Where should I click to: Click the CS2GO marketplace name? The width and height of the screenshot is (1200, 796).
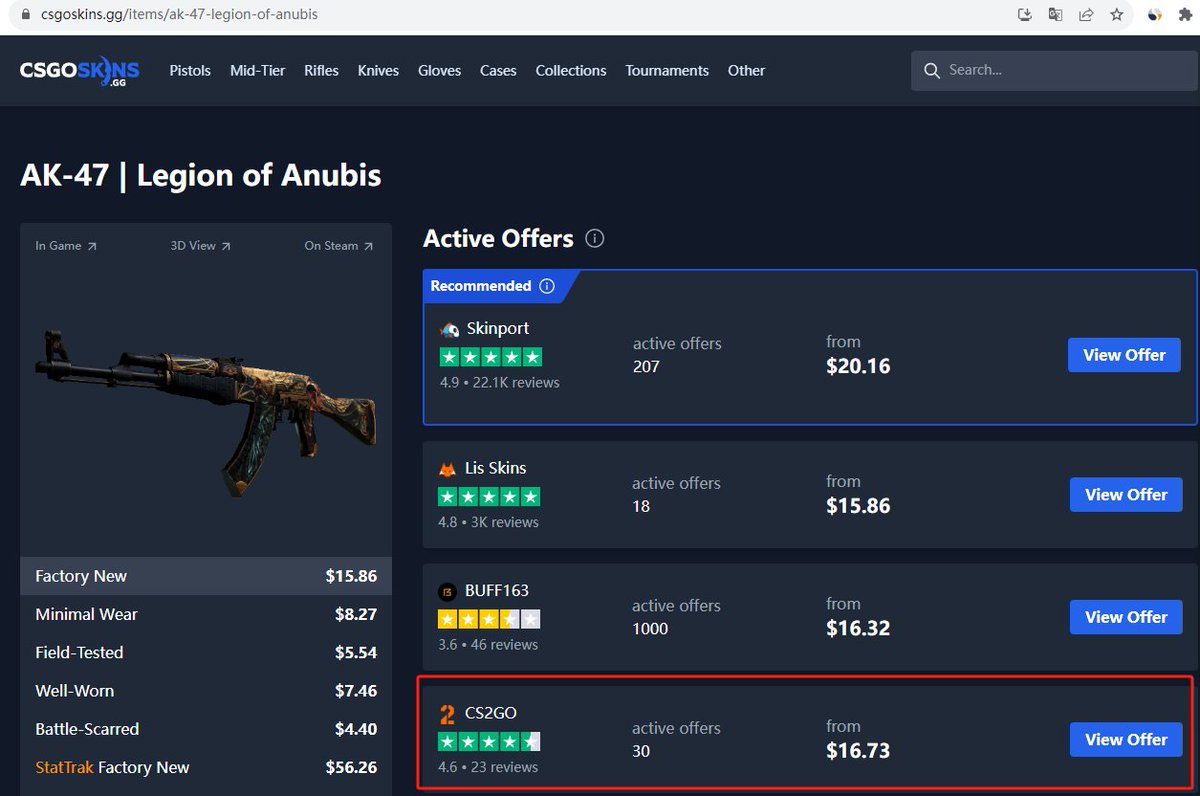coord(491,714)
